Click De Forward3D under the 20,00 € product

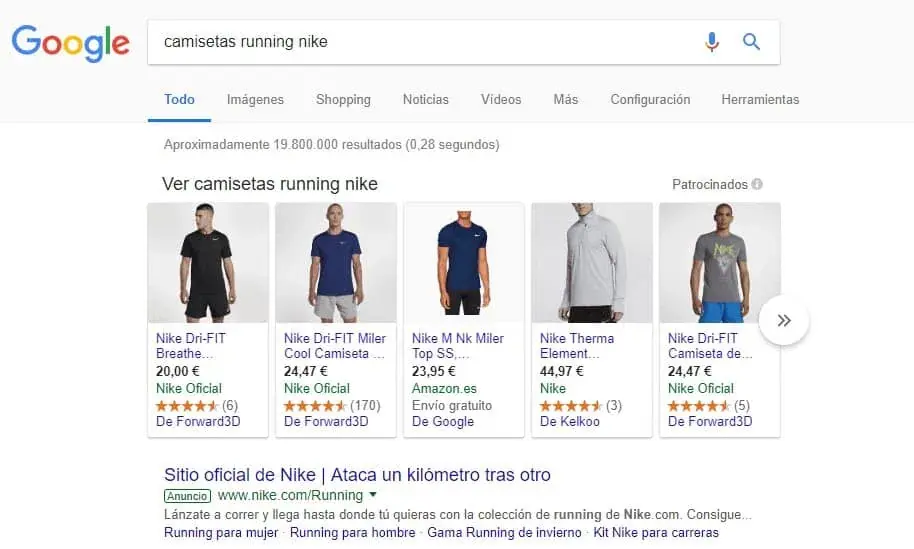[x=198, y=421]
